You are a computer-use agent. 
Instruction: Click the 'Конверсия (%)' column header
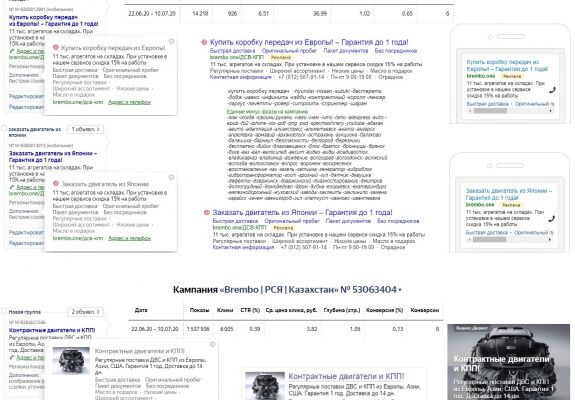384,310
